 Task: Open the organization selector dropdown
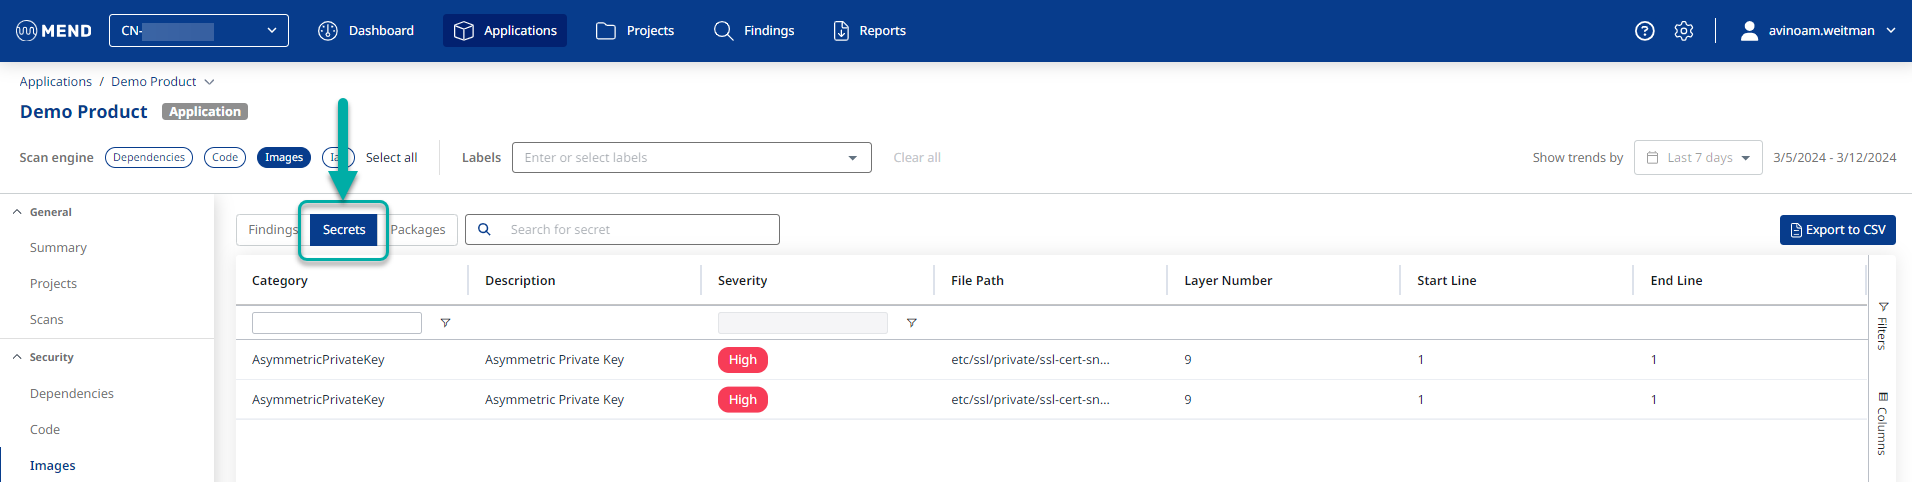tap(198, 31)
